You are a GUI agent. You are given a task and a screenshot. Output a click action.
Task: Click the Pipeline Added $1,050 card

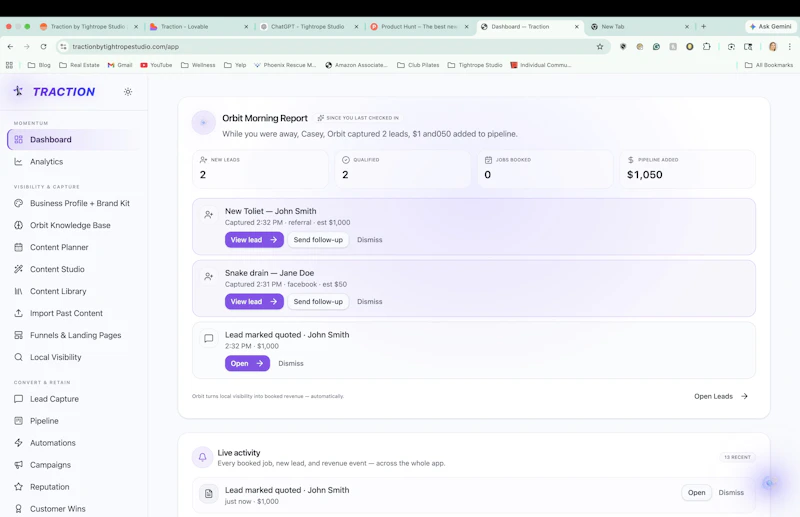[x=687, y=169]
